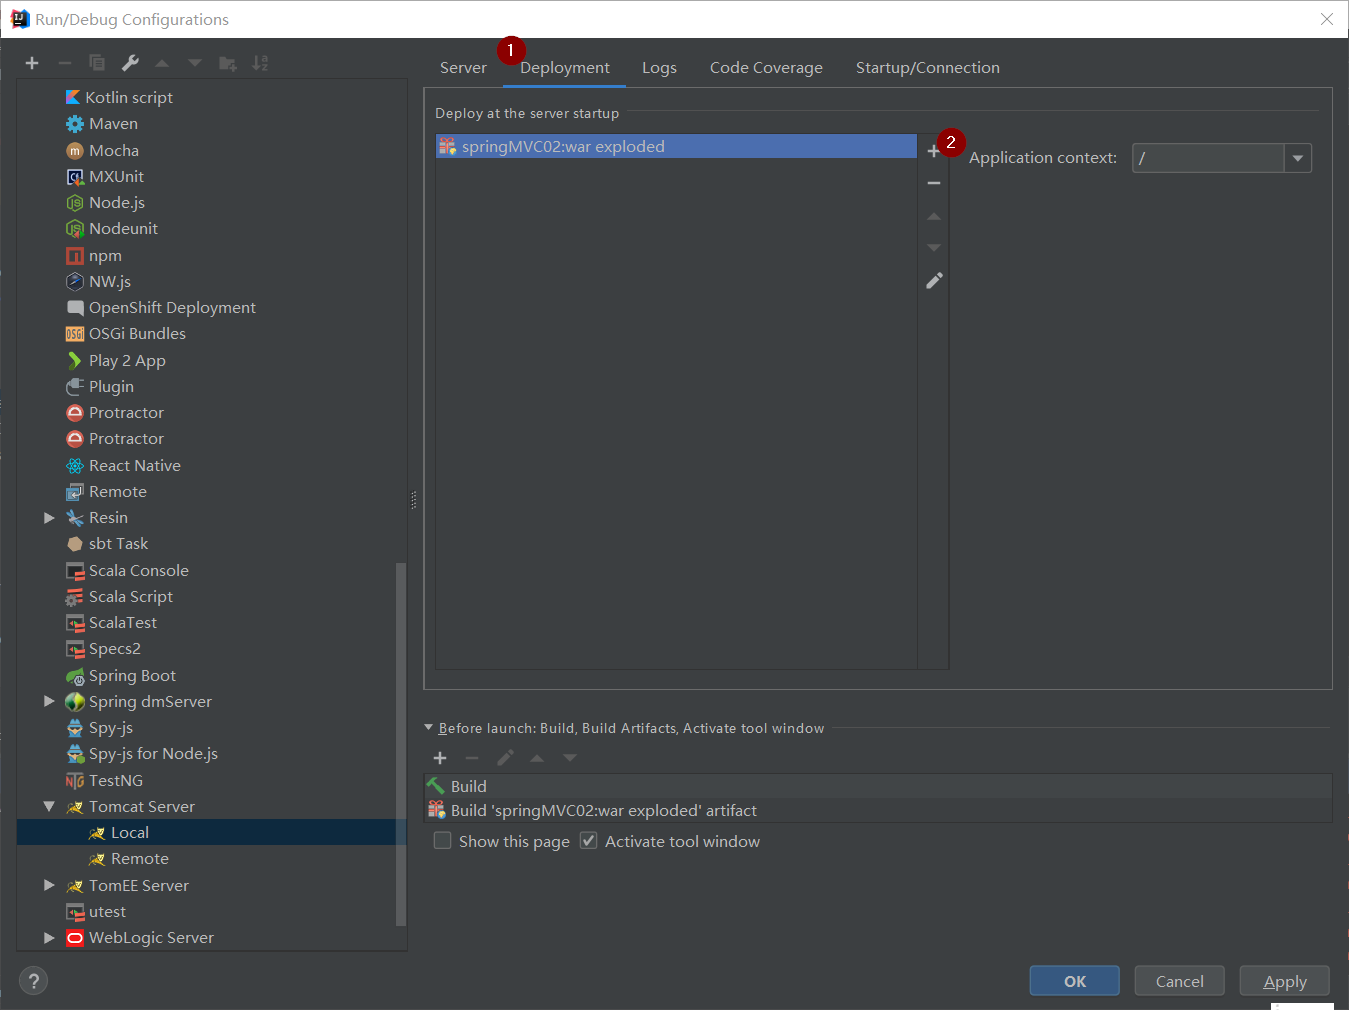This screenshot has height=1010, width=1349.
Task: Click the Node.js icon in tree
Action: click(x=75, y=203)
